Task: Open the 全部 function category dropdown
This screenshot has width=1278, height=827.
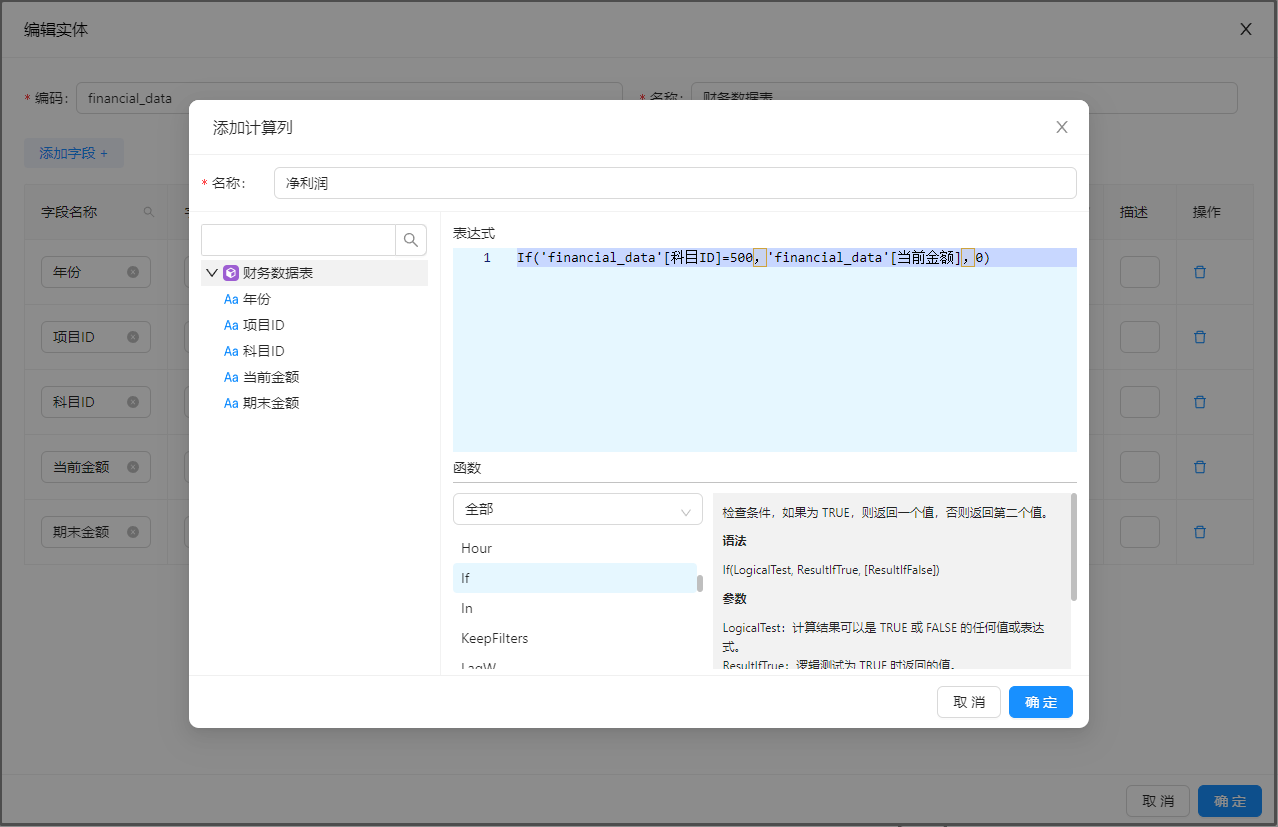Action: pyautogui.click(x=577, y=509)
